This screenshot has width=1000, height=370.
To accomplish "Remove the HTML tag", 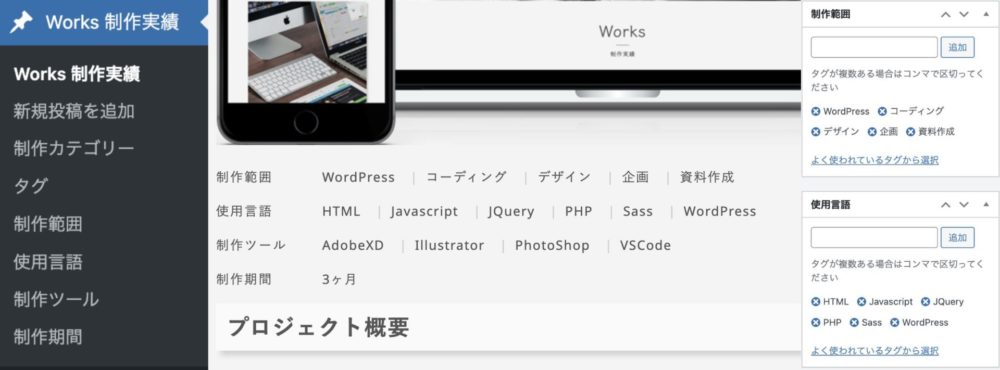I will pyautogui.click(x=816, y=302).
